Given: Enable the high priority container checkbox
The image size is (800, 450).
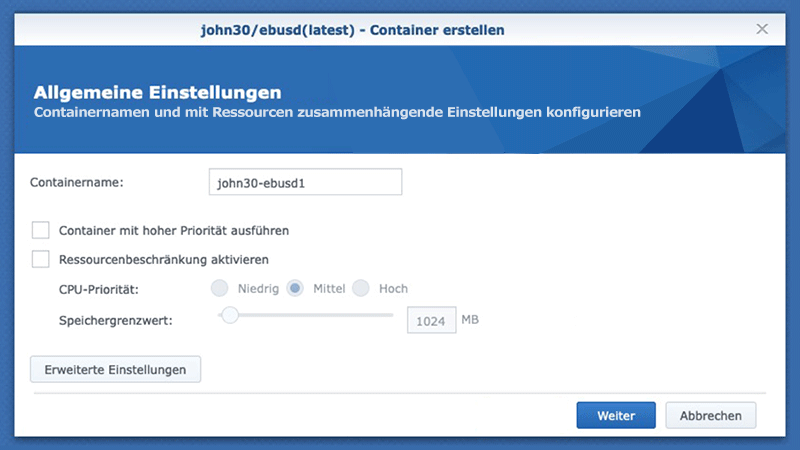Looking at the screenshot, I should tap(41, 230).
